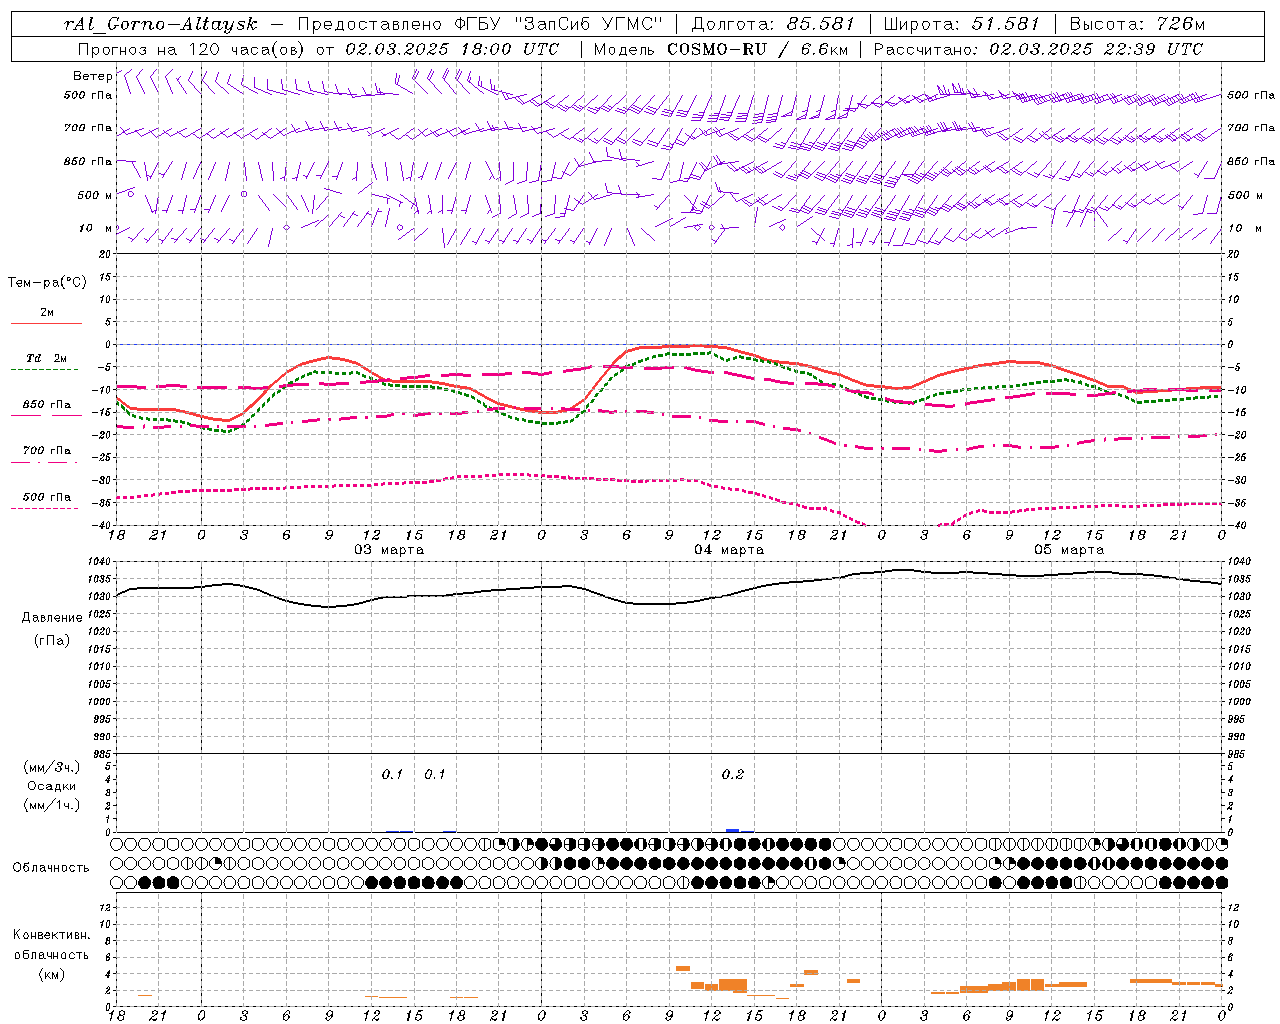Click the 'Ветер' wind panel label
This screenshot has height=1024, width=1280.
92,76
